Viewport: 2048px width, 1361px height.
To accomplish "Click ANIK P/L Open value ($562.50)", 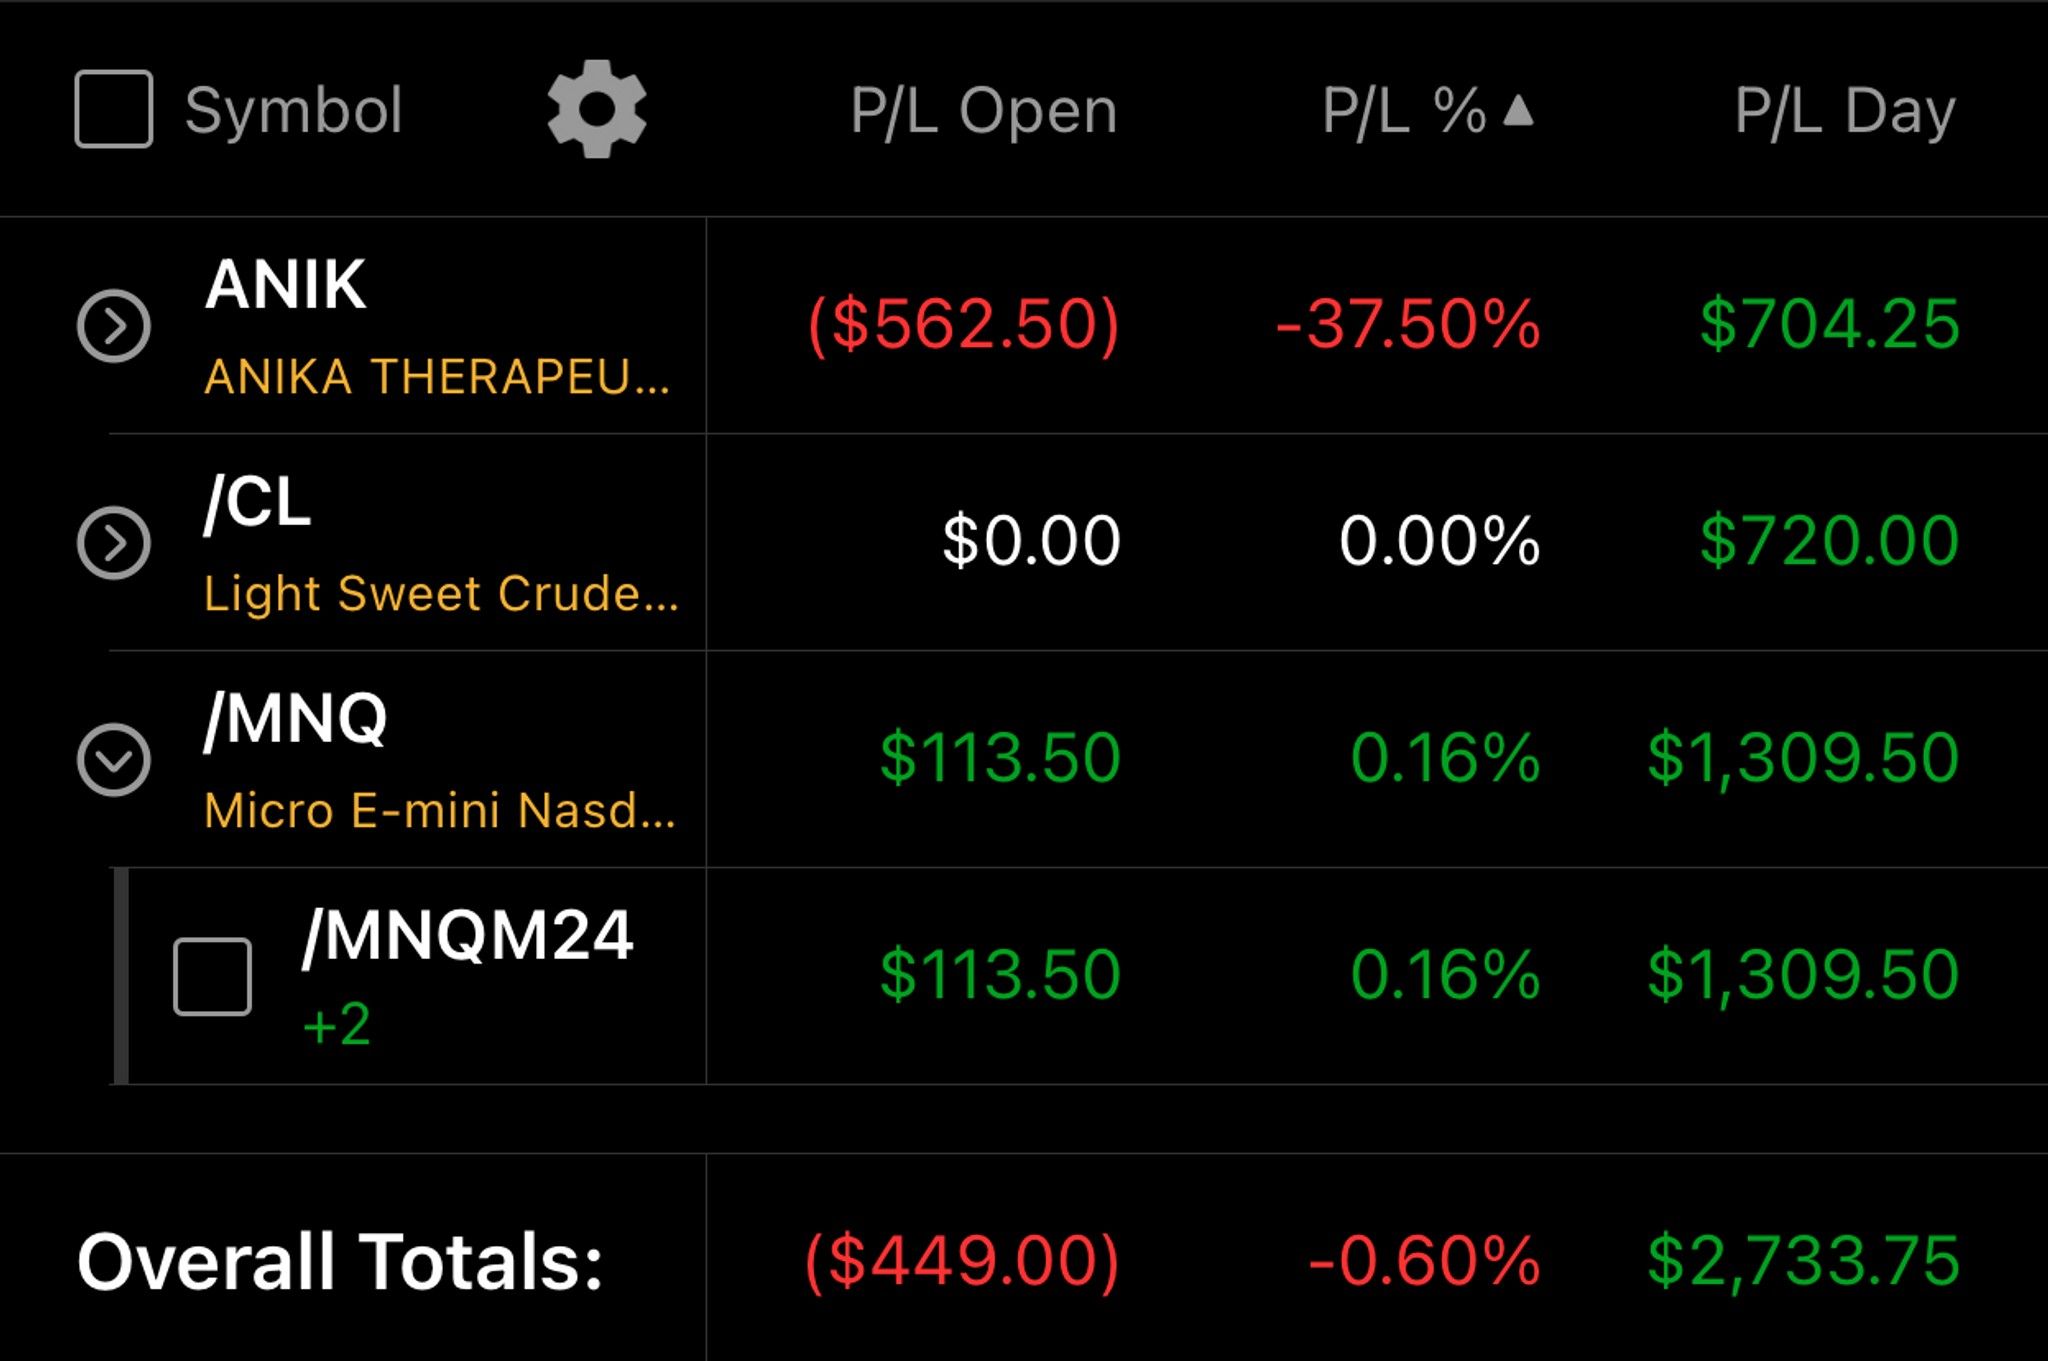I will tap(963, 325).
